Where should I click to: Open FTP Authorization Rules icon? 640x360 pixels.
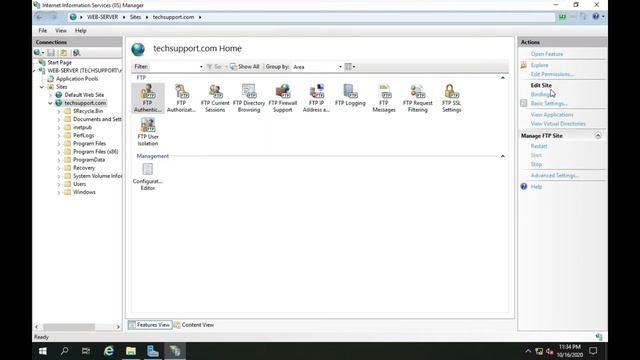tap(181, 98)
